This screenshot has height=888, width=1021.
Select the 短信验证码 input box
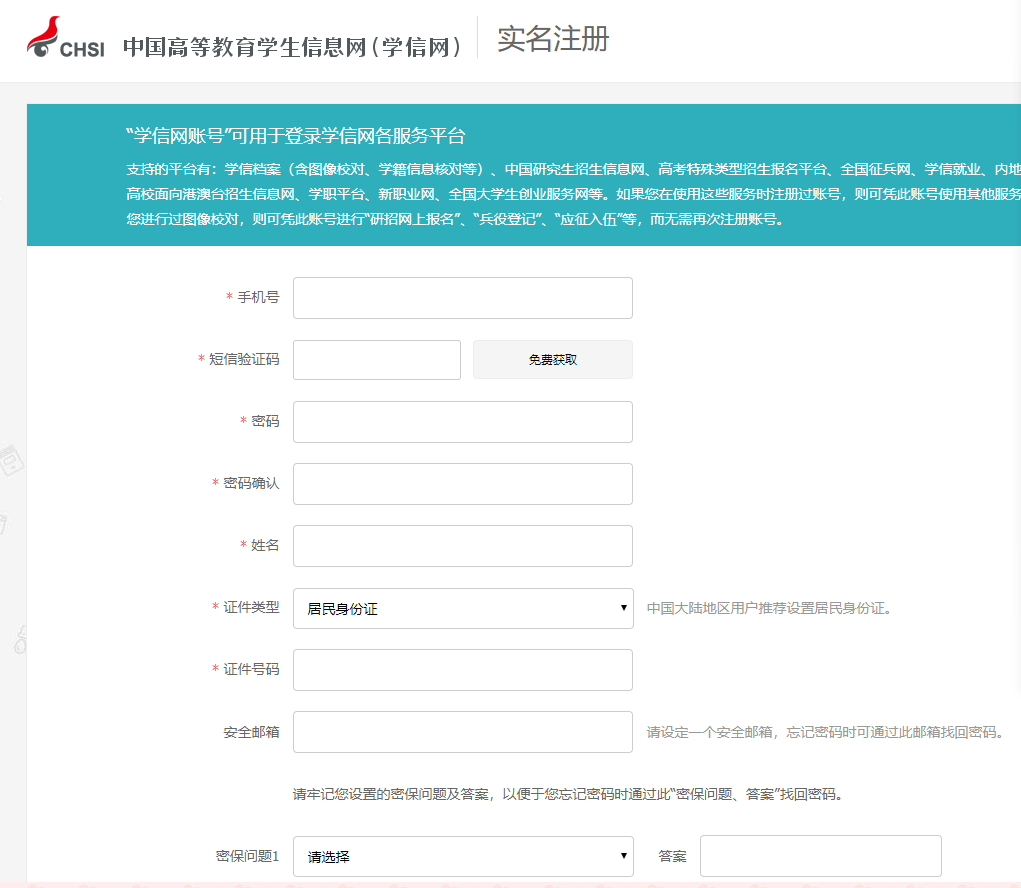point(376,360)
